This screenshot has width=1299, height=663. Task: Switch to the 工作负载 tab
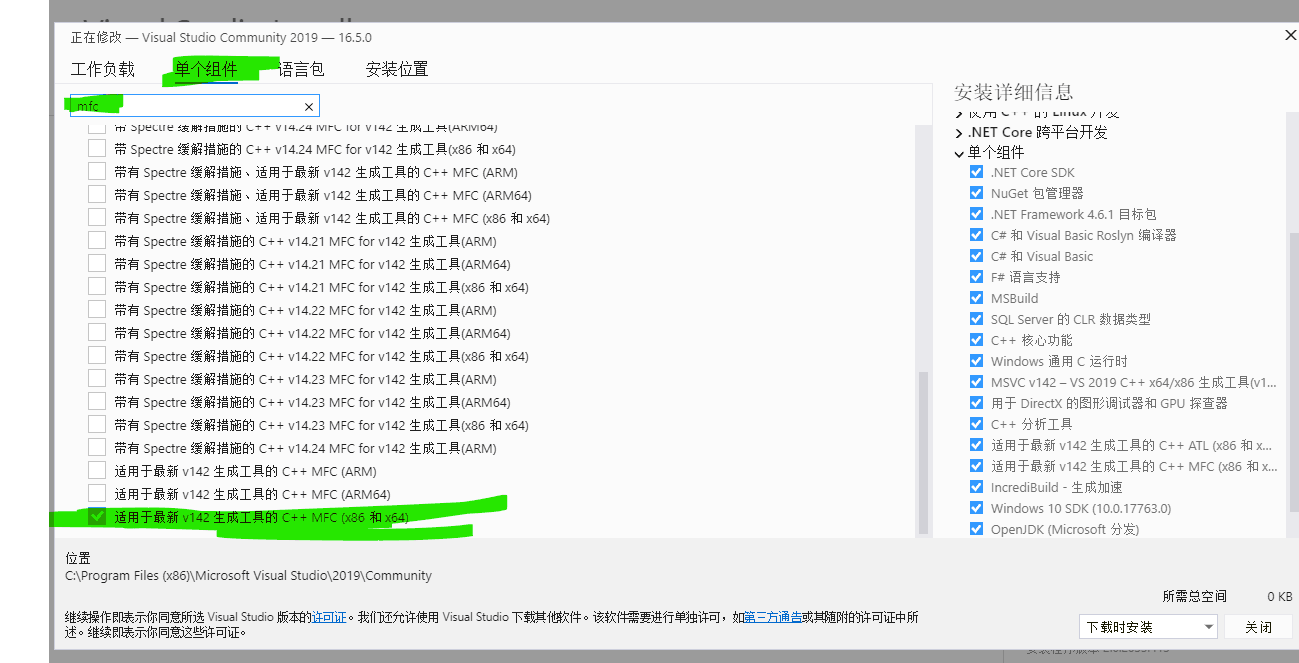pos(102,69)
